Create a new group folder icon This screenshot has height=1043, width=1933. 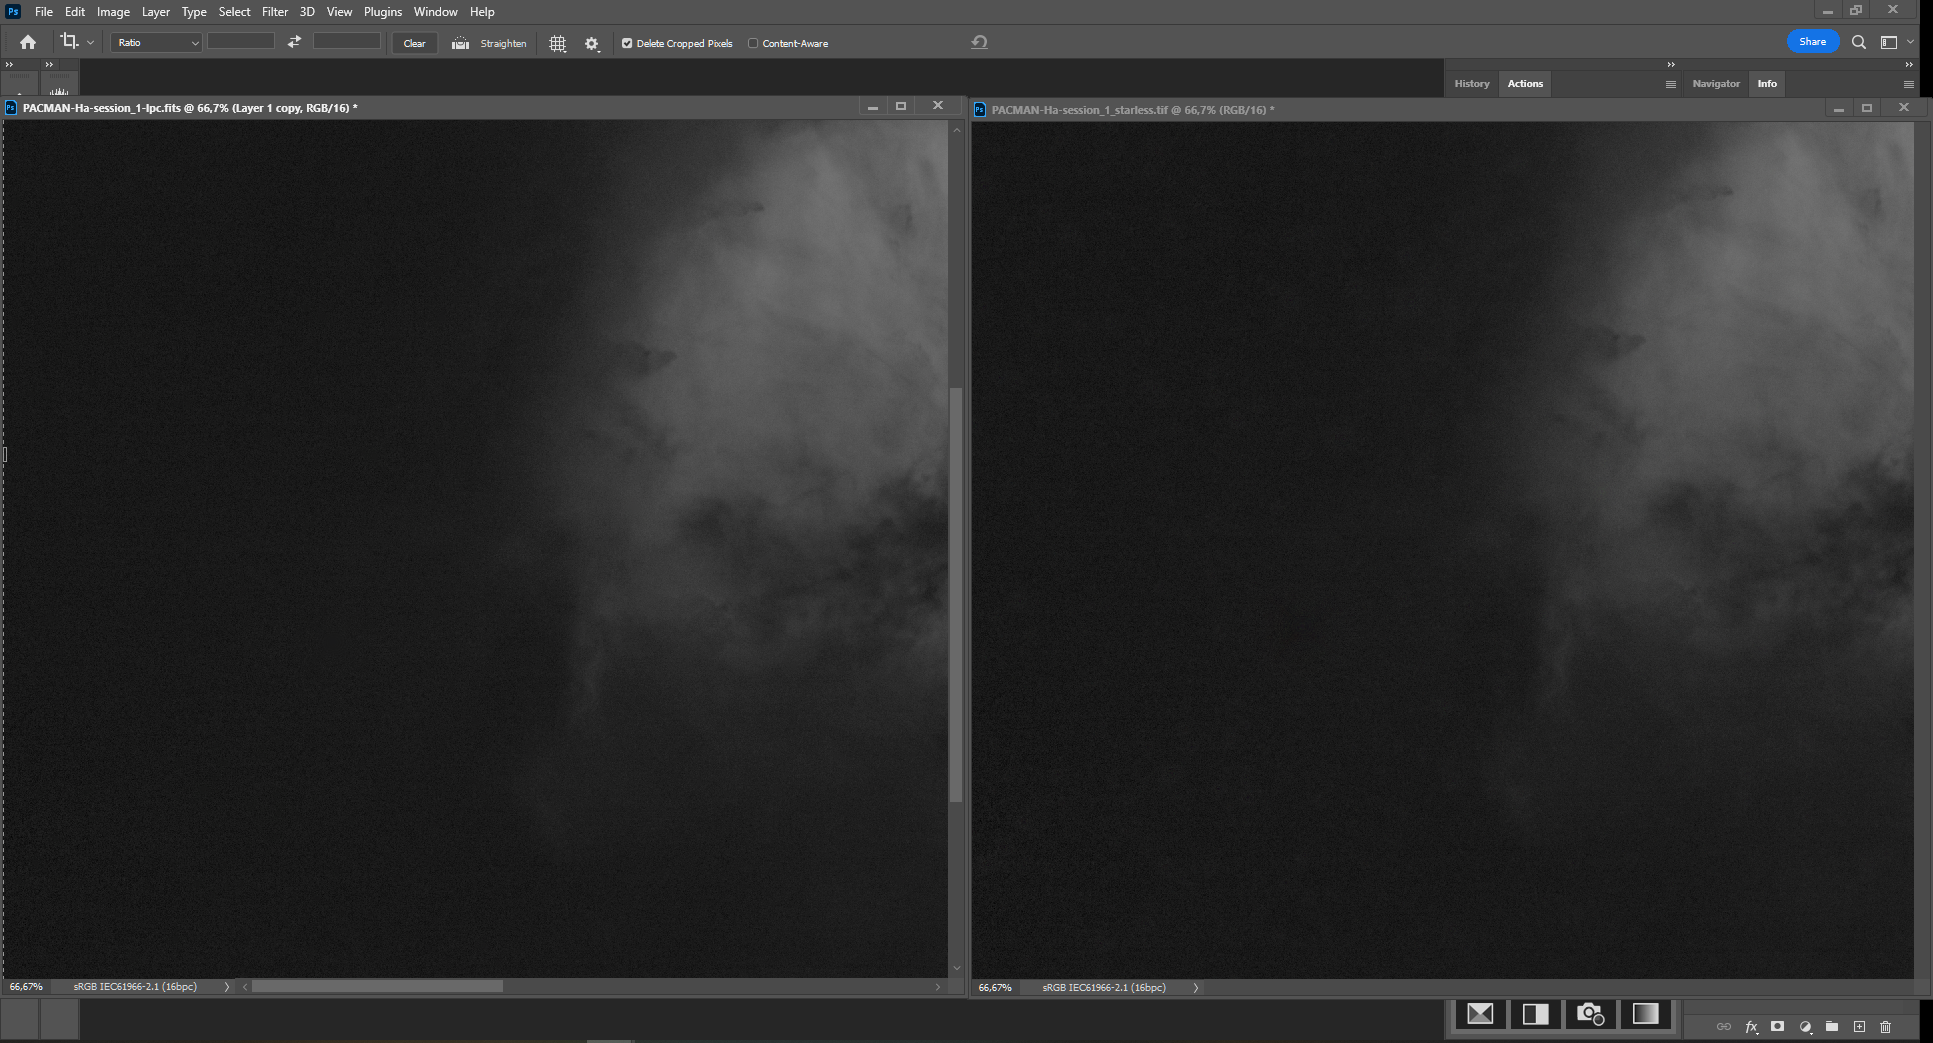1832,1026
